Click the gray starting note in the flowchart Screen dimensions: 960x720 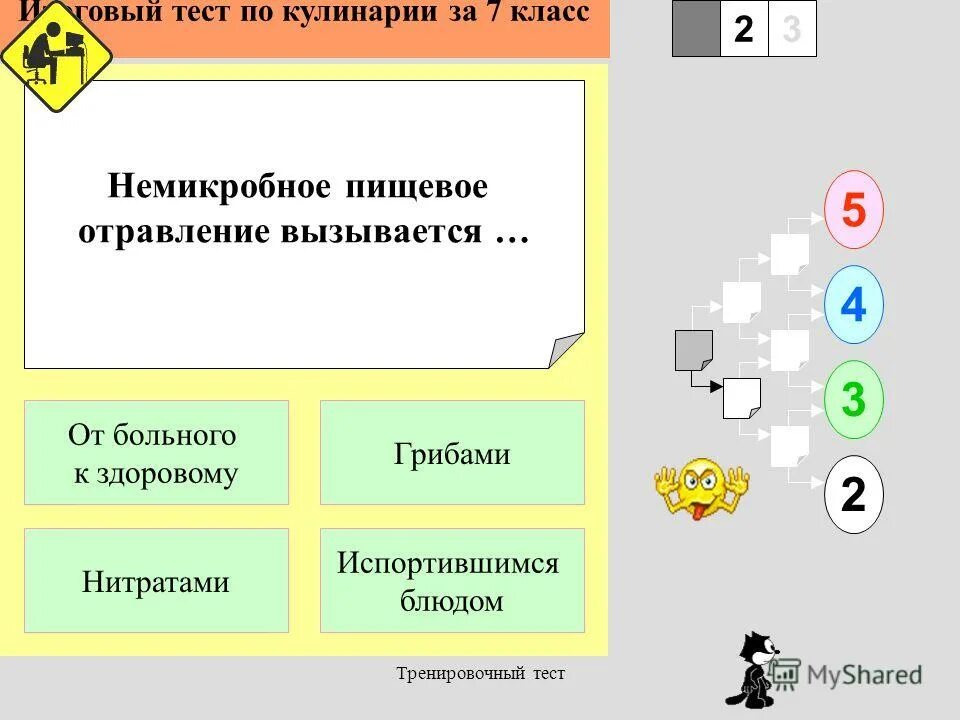694,350
